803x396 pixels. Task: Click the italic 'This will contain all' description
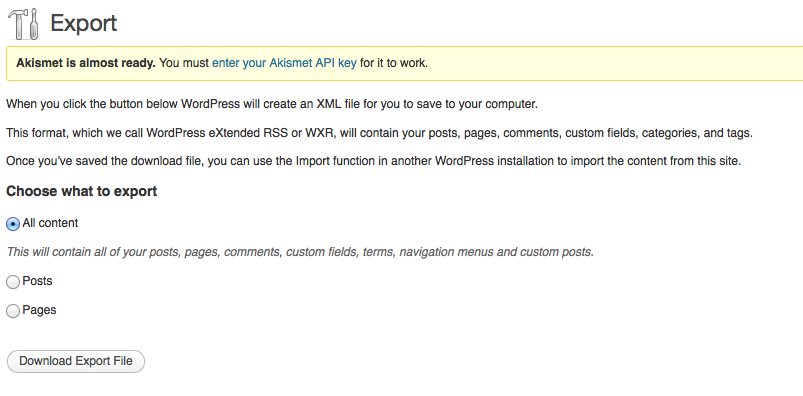pyautogui.click(x=300, y=252)
